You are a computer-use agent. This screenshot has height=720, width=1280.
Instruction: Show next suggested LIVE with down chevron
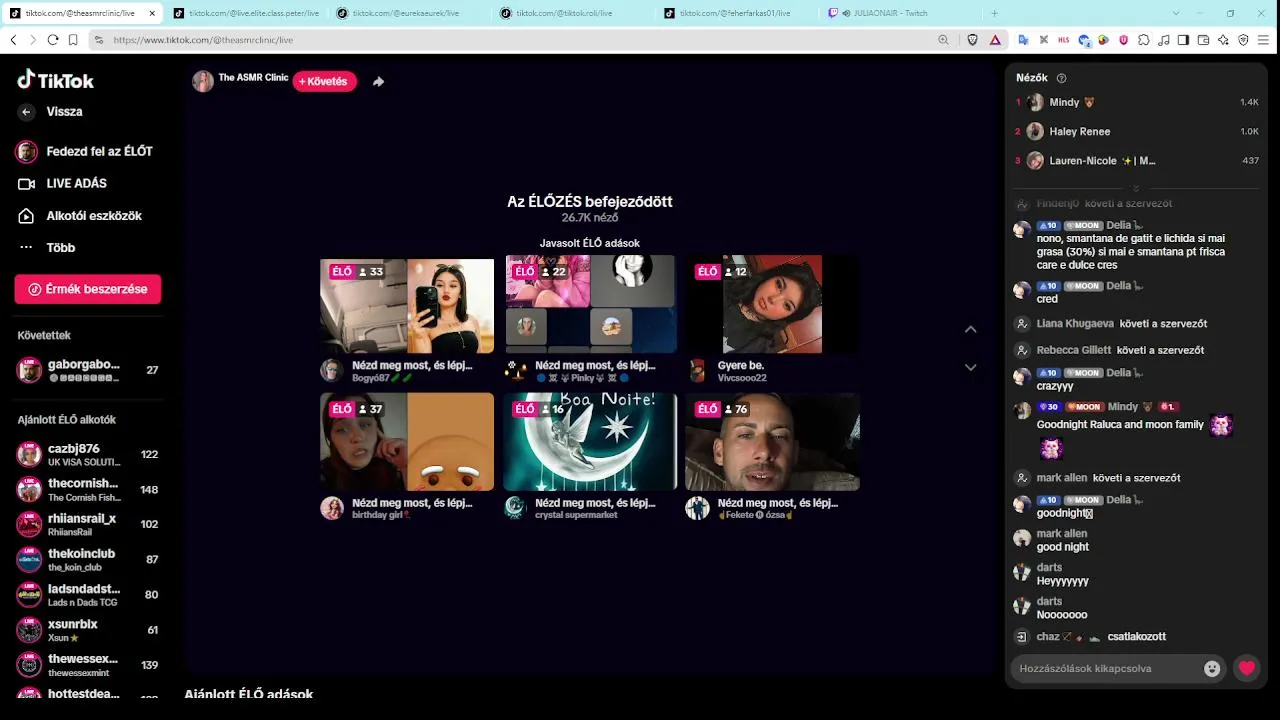point(970,367)
